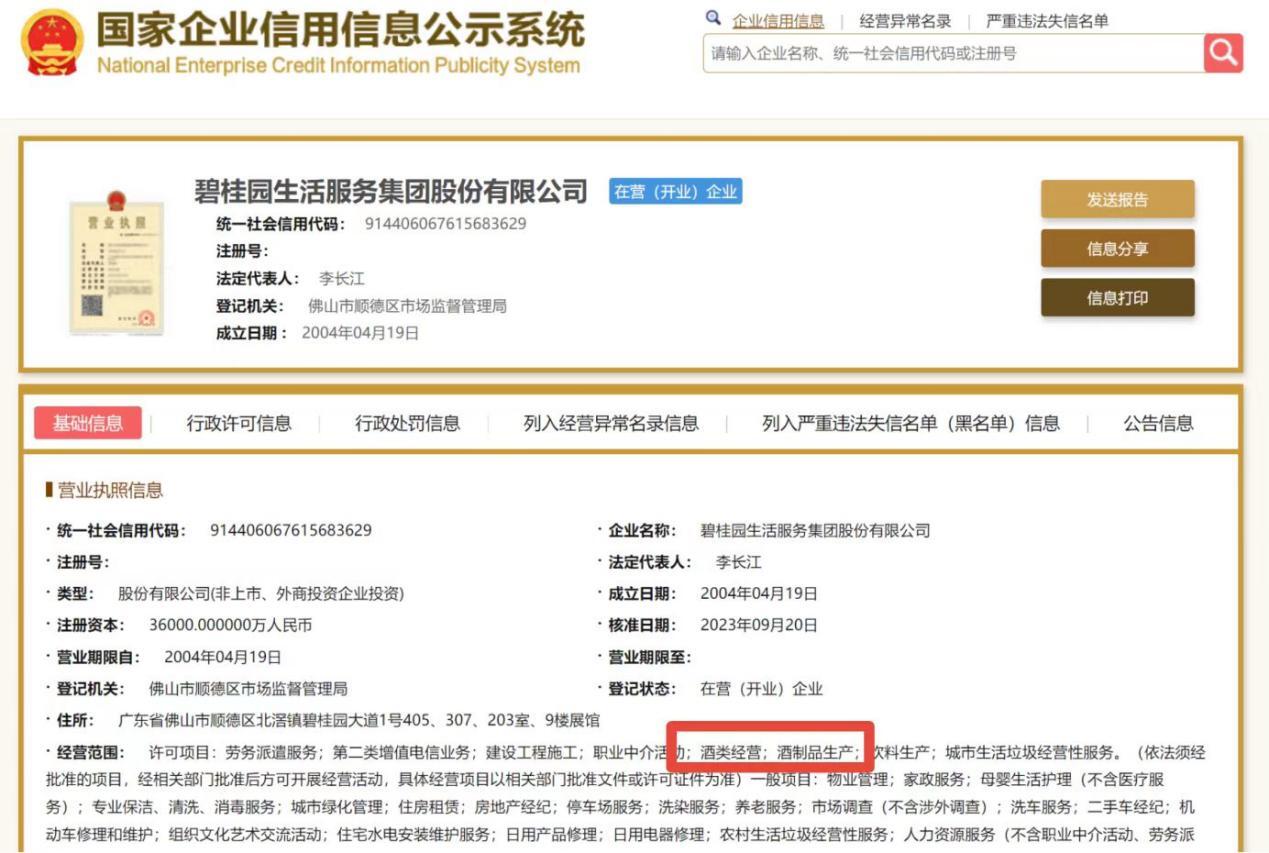Click the 营业期限自 date 2004年04月19日
Screen dimensions: 1269x853
[x=222, y=657]
